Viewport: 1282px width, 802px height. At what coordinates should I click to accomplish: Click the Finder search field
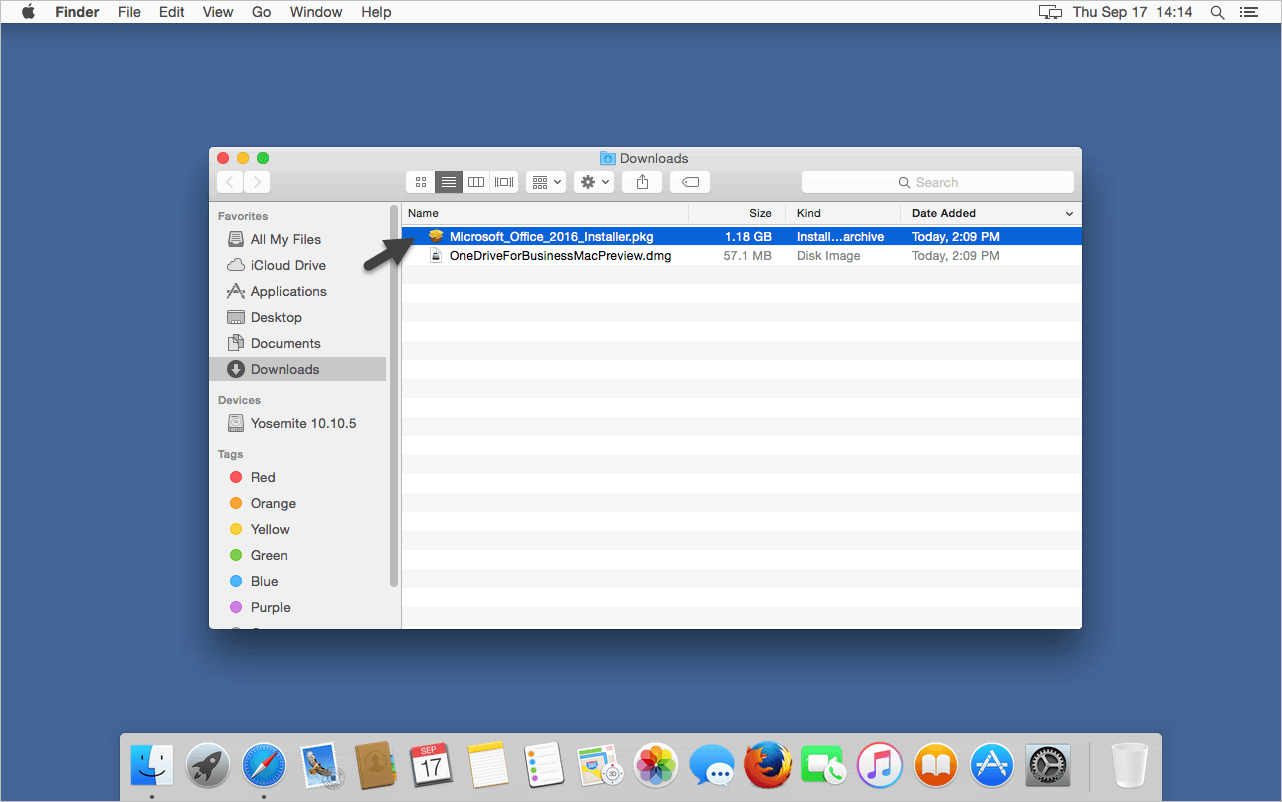(x=938, y=182)
